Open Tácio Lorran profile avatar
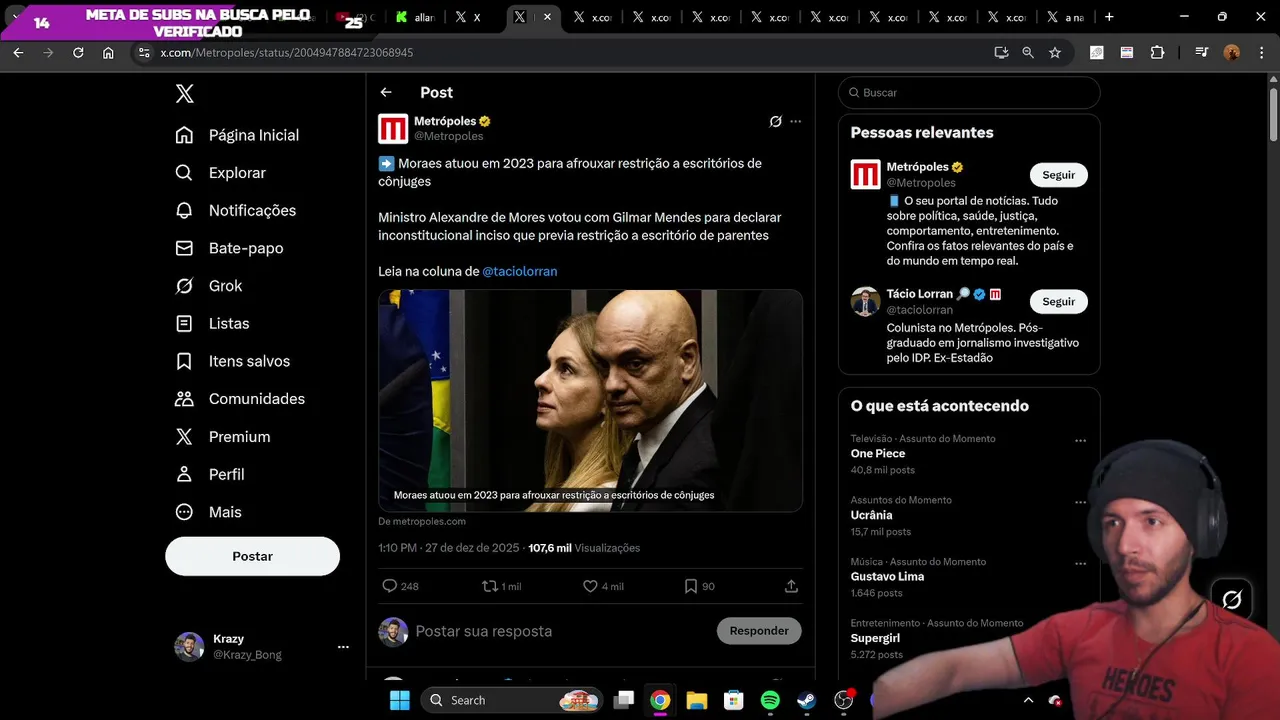 point(865,301)
